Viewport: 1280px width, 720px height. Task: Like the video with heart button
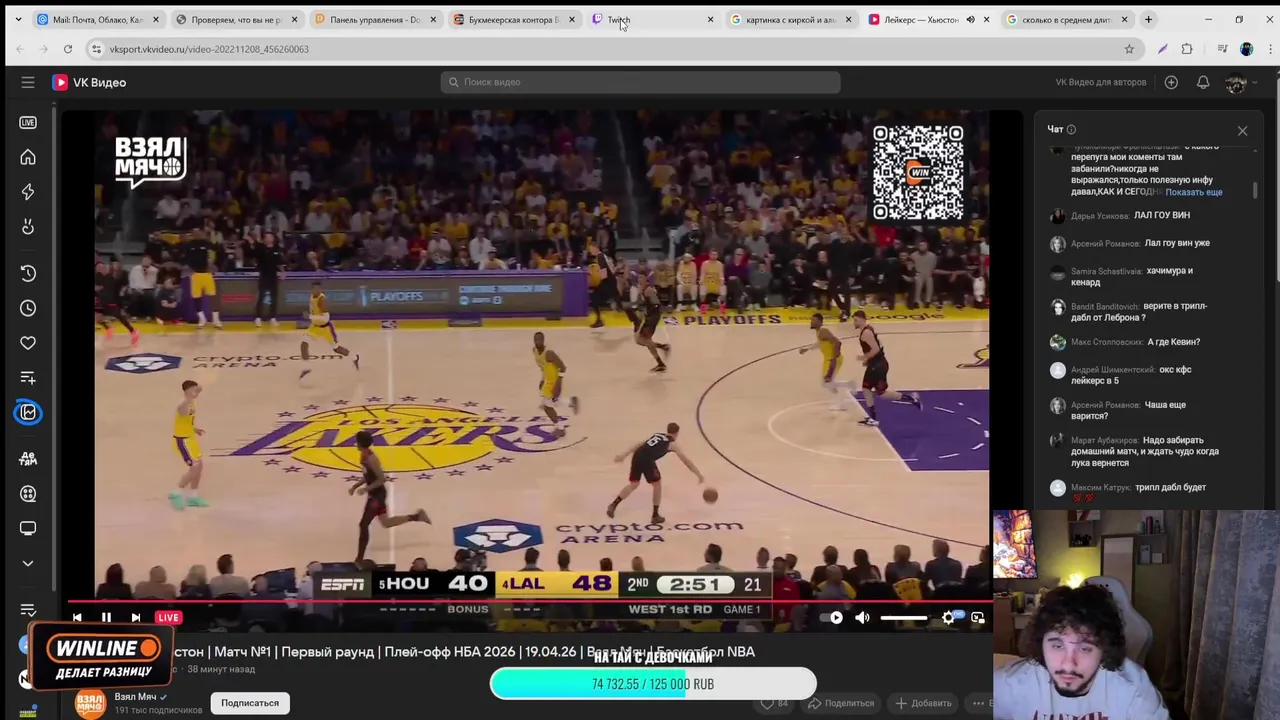point(773,703)
